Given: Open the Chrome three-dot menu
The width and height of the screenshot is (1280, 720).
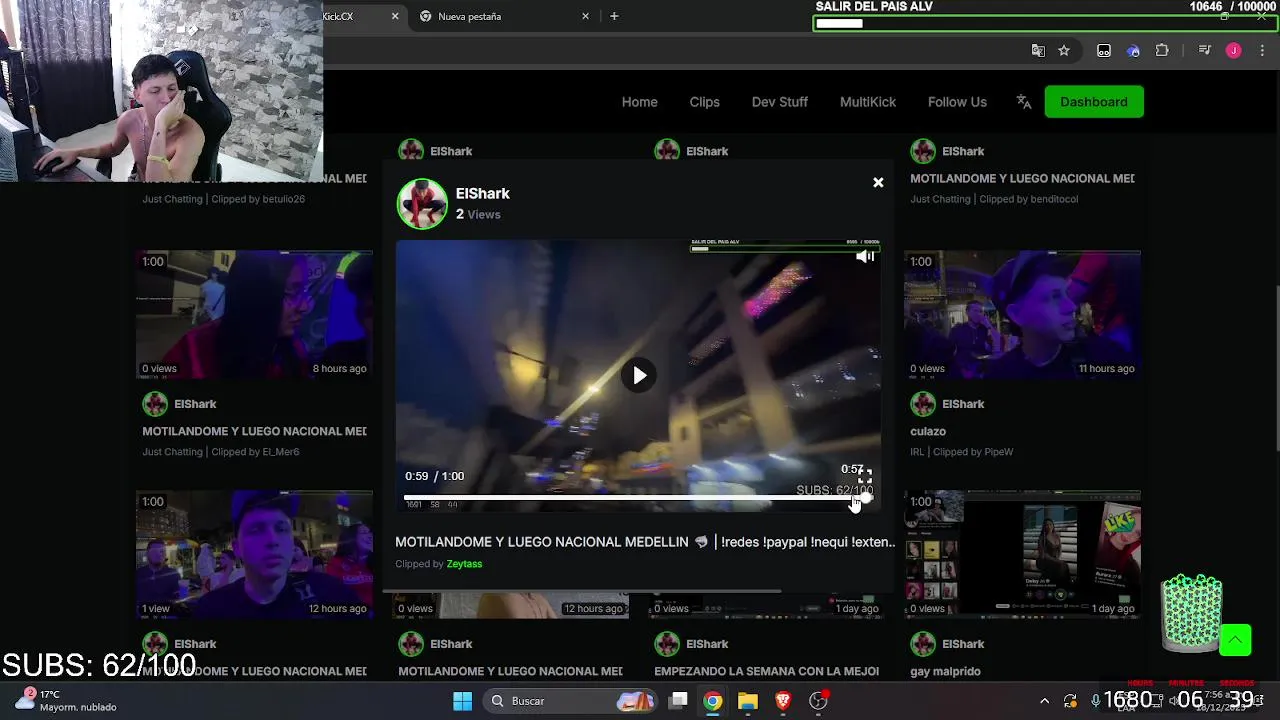Looking at the screenshot, I should pos(1262,51).
